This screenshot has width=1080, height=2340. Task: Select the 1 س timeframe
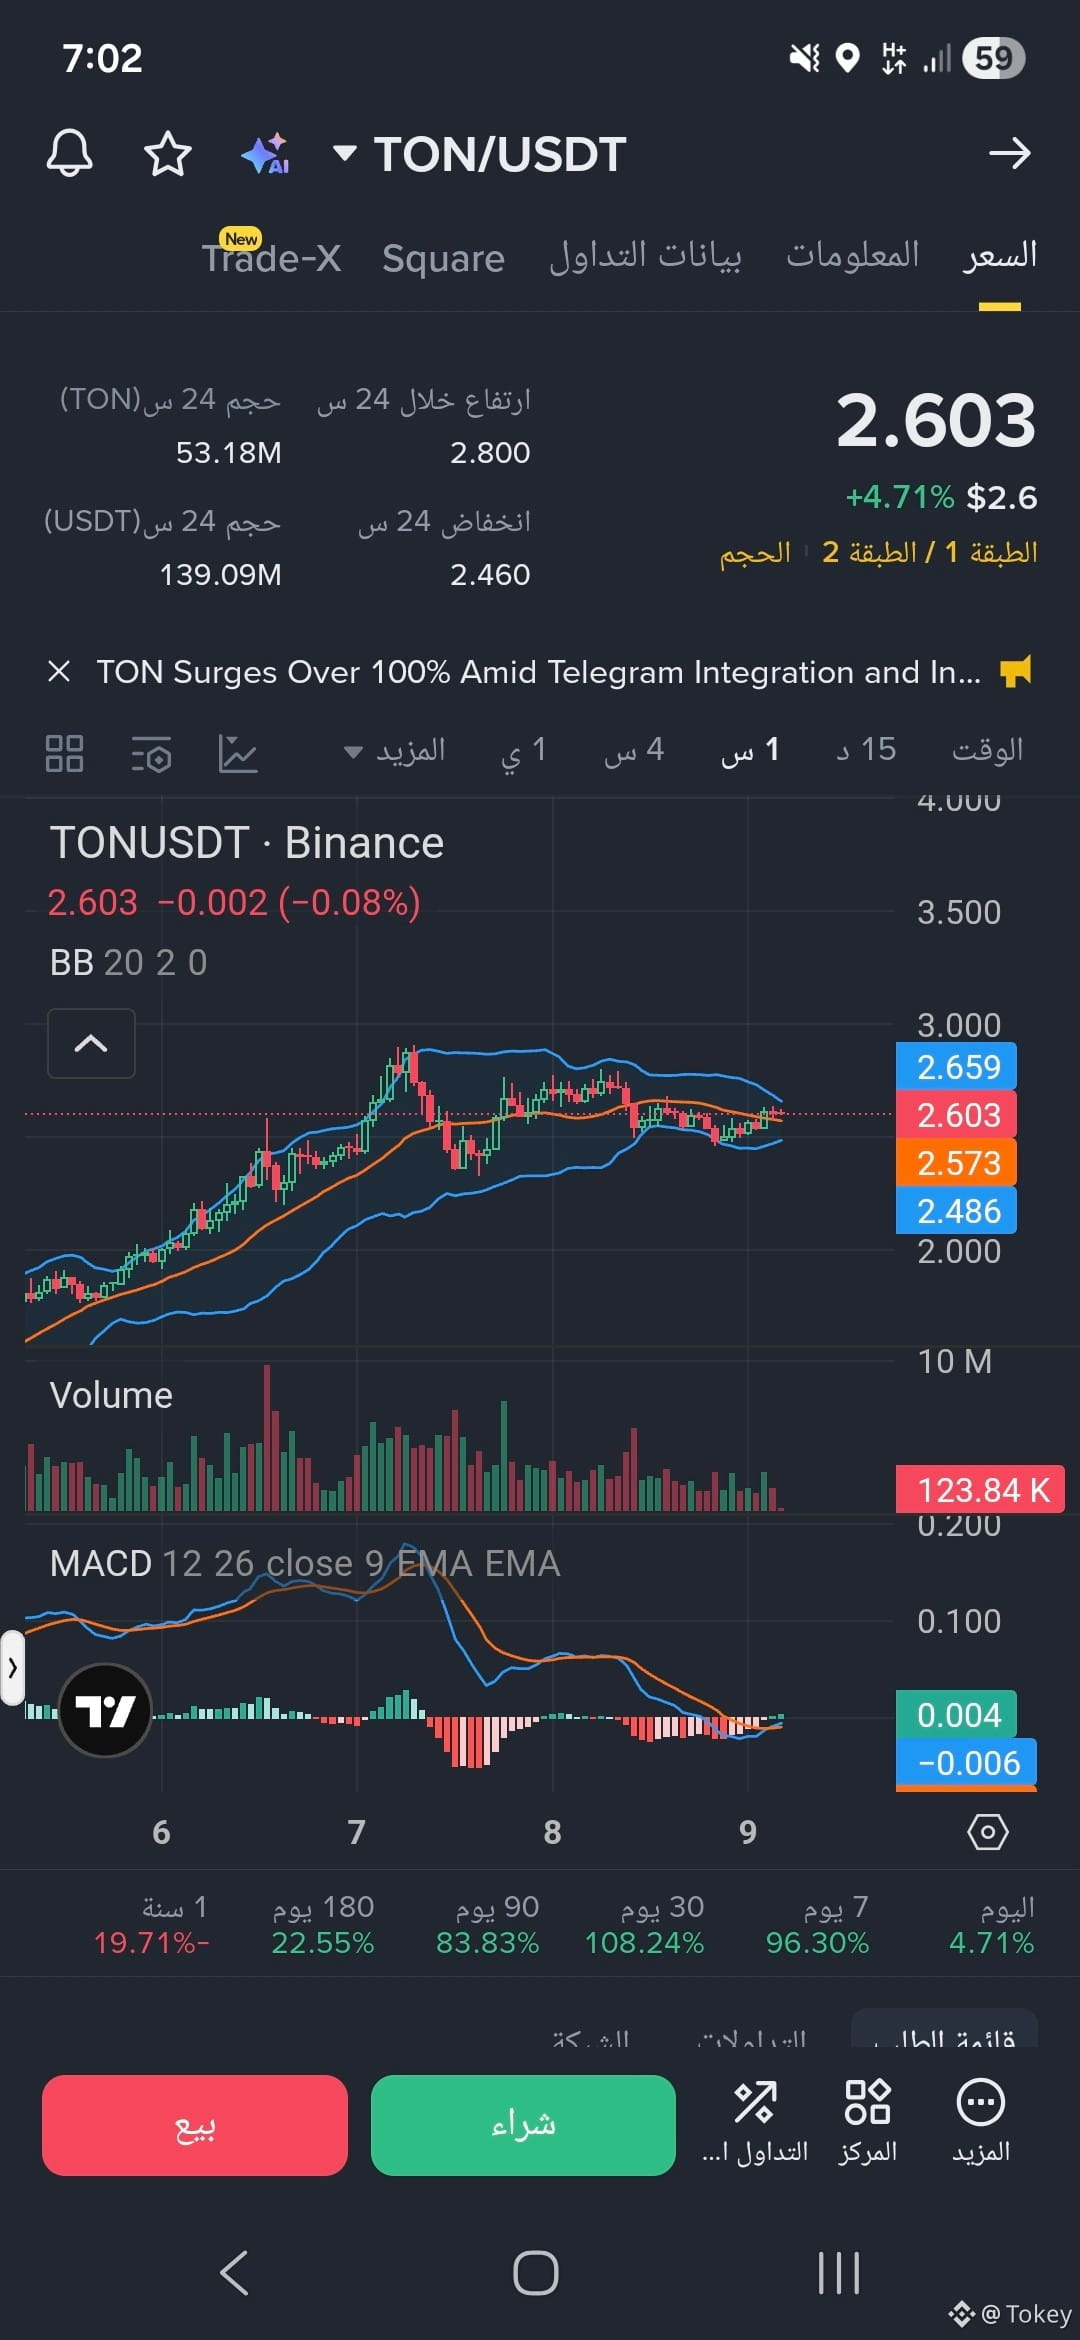tap(750, 750)
